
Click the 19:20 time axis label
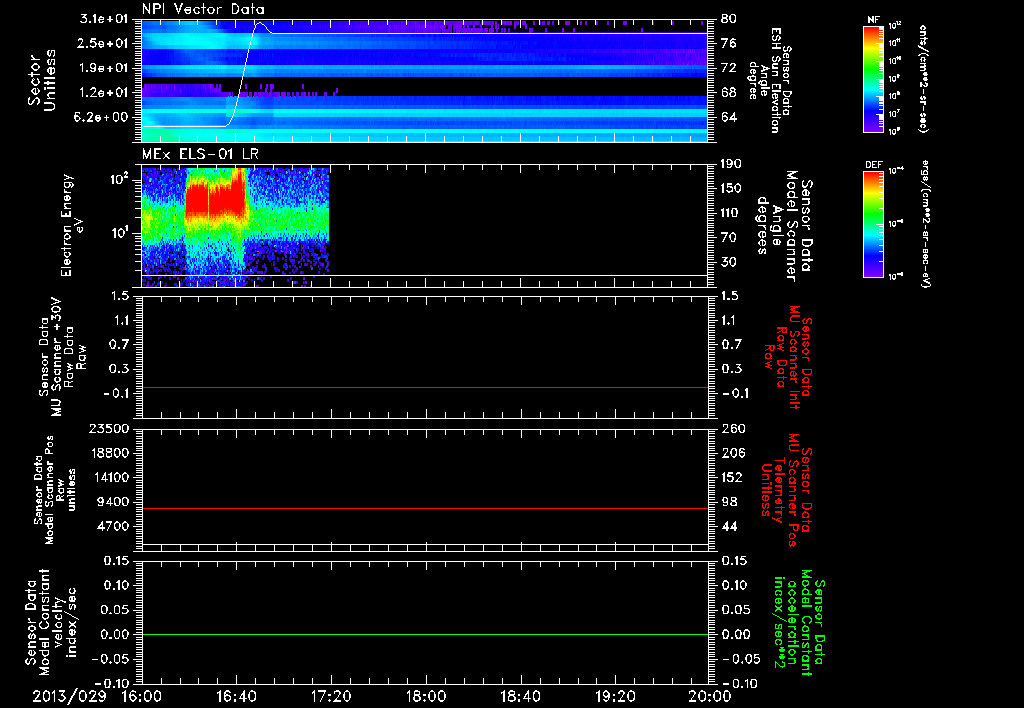615,696
